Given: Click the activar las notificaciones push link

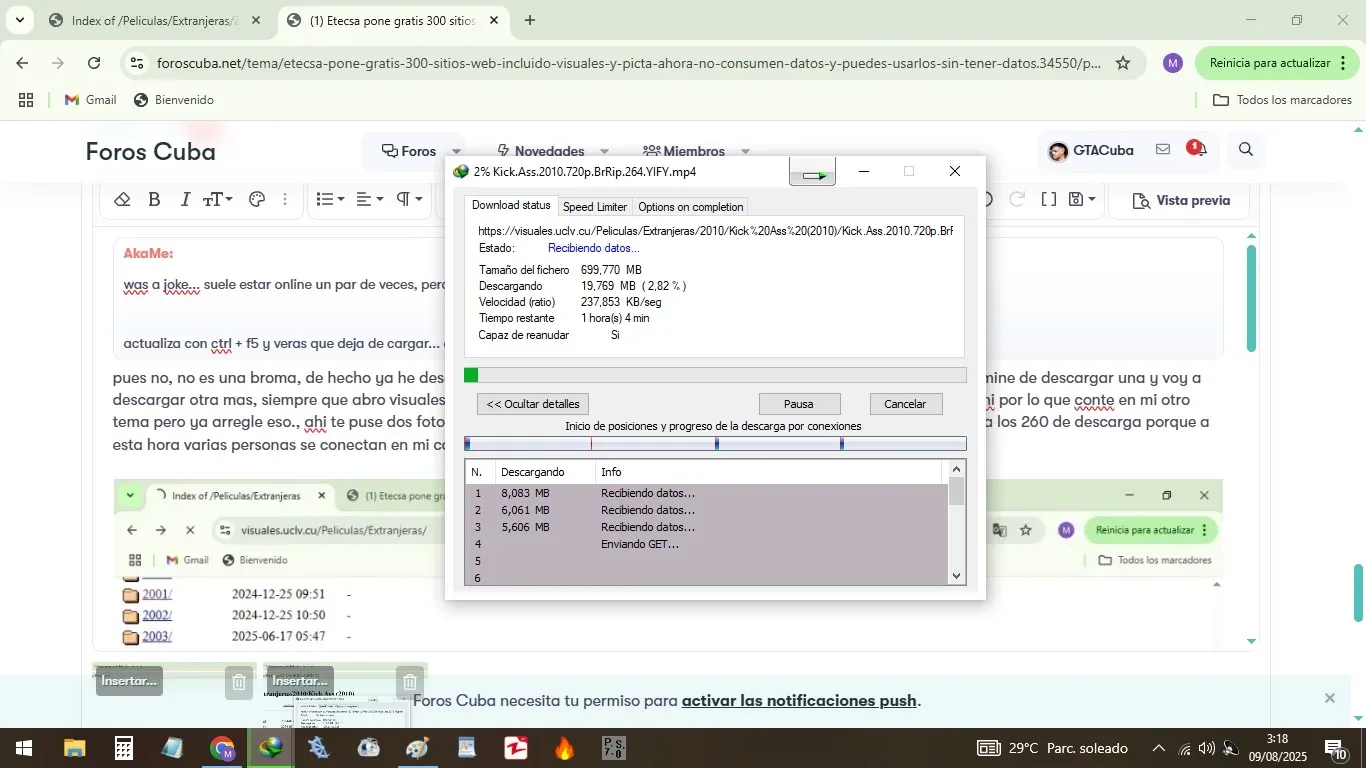Looking at the screenshot, I should click(x=799, y=701).
